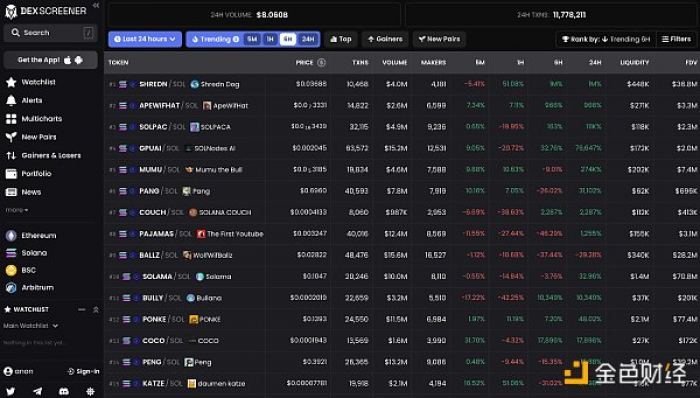Open News icon in sidebar
The width and height of the screenshot is (700, 398).
pos(11,192)
